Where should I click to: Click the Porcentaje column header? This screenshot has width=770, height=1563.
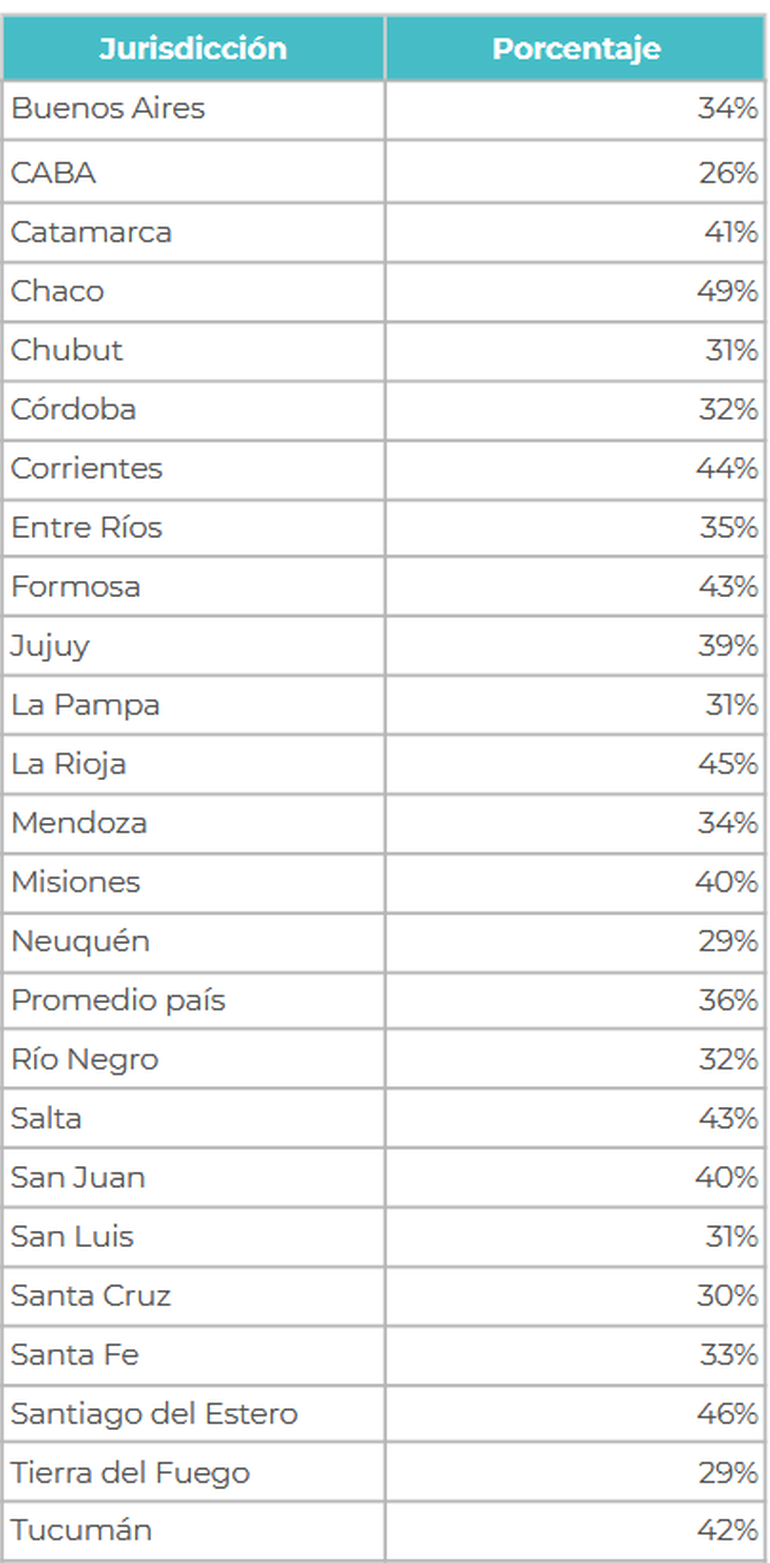click(x=576, y=49)
